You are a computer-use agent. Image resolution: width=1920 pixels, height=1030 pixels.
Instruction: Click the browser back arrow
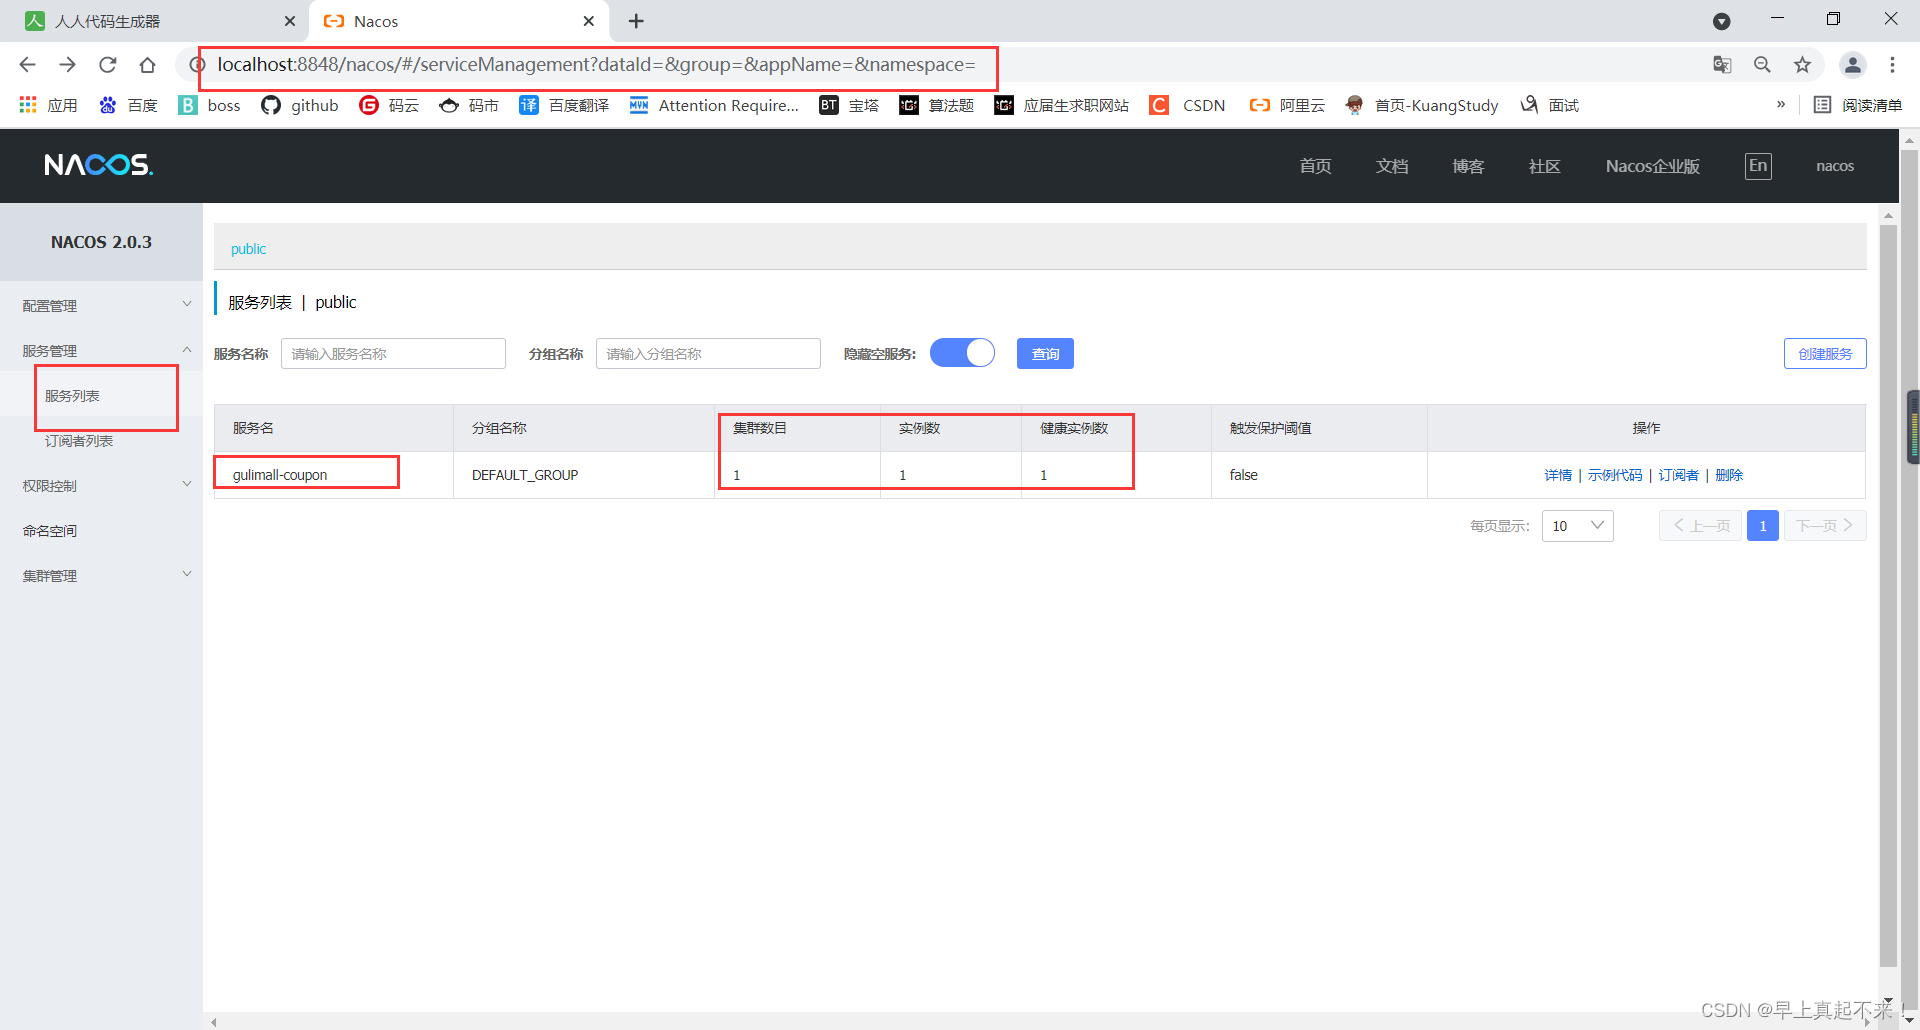(27, 65)
